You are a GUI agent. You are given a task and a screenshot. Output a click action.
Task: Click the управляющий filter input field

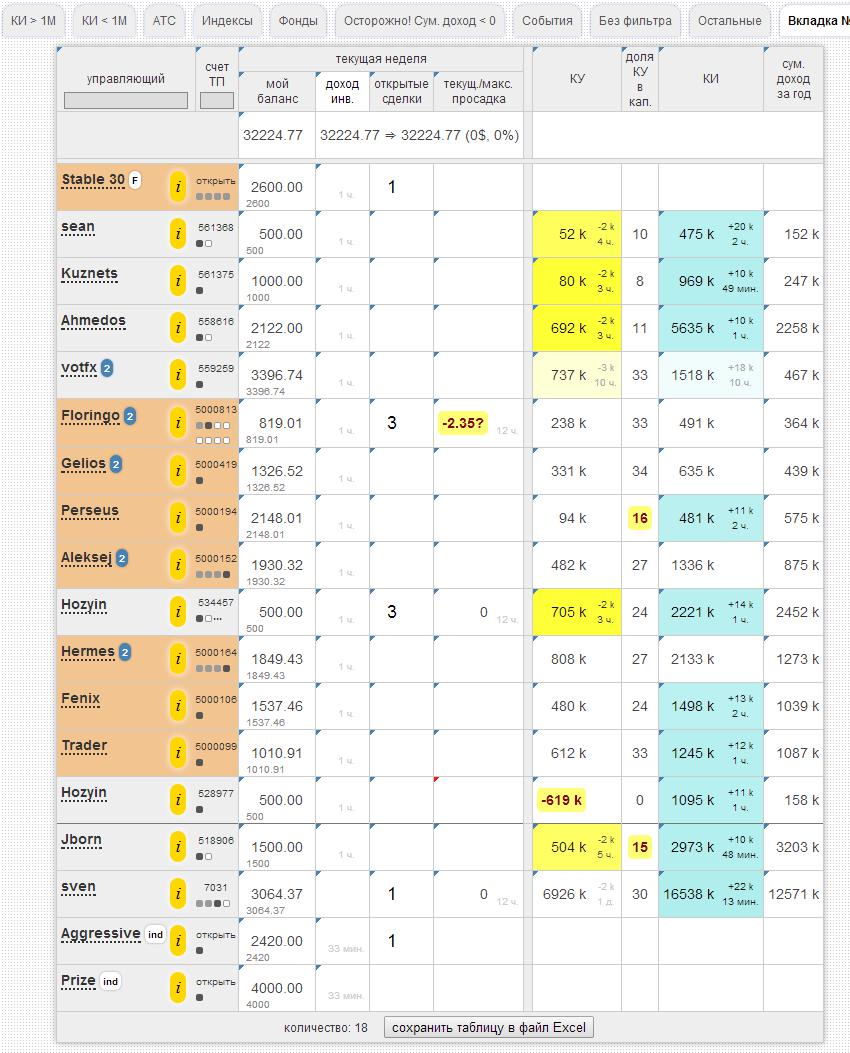click(126, 100)
